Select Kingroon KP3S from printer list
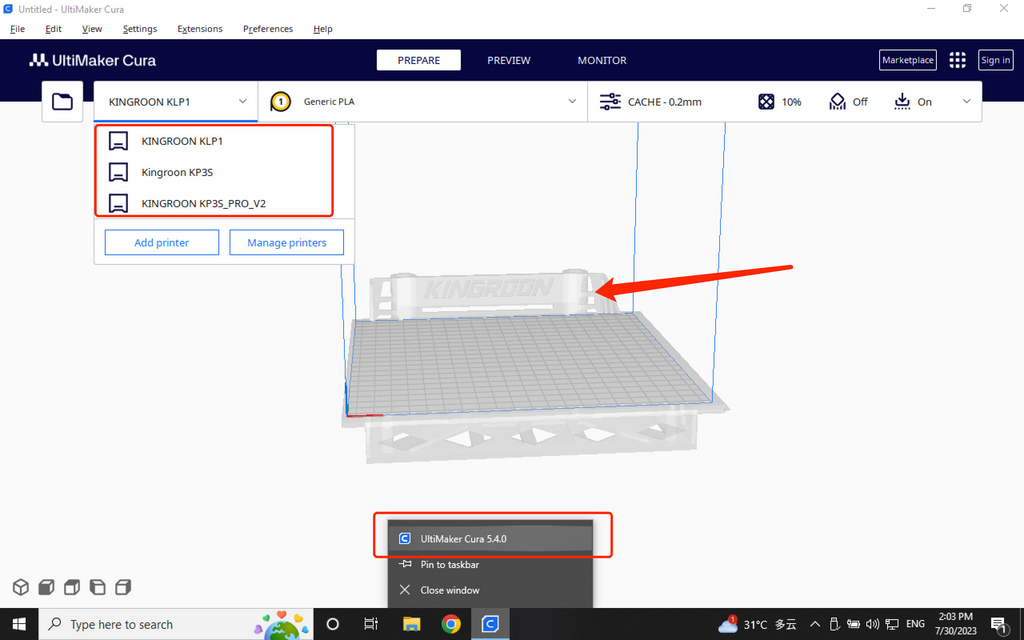Image resolution: width=1024 pixels, height=640 pixels. pos(177,172)
